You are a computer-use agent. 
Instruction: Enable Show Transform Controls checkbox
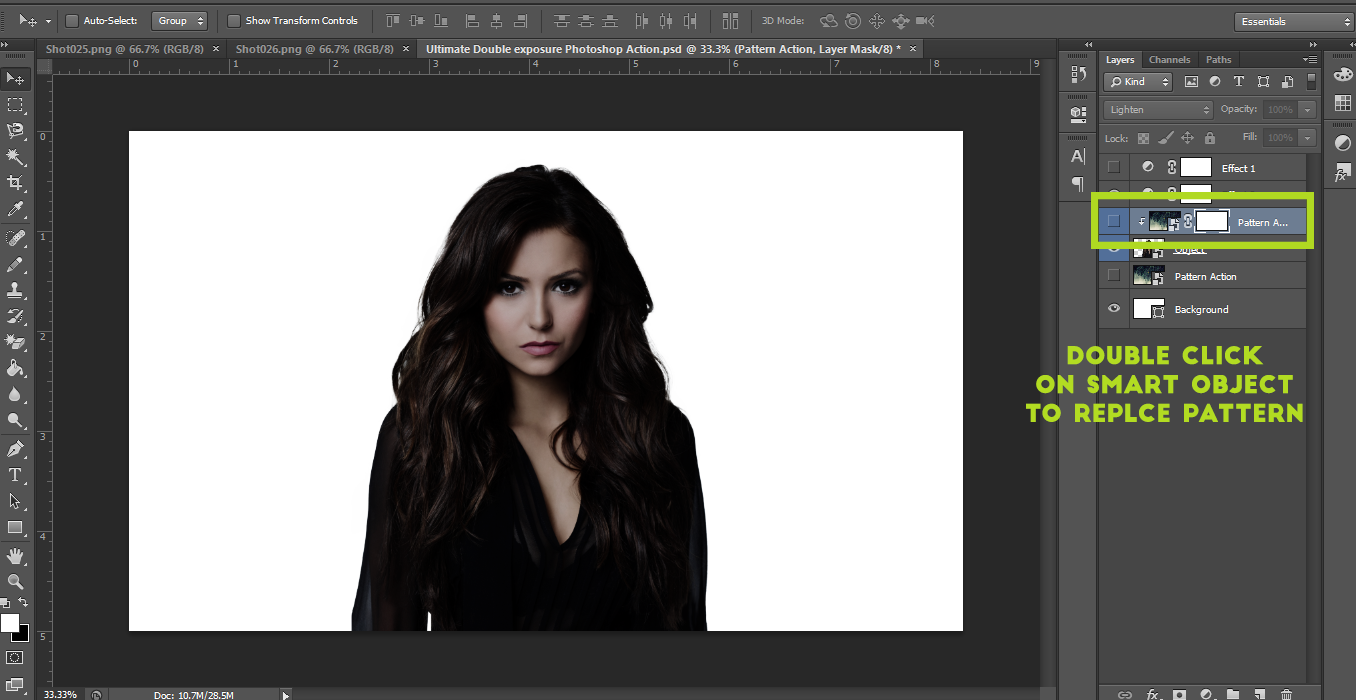(234, 21)
